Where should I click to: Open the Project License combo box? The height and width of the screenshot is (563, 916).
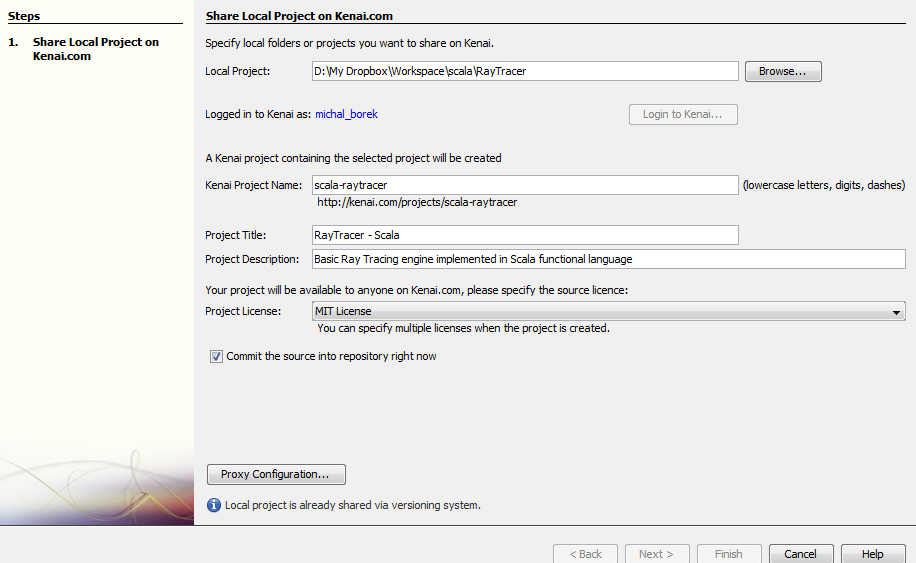point(608,312)
